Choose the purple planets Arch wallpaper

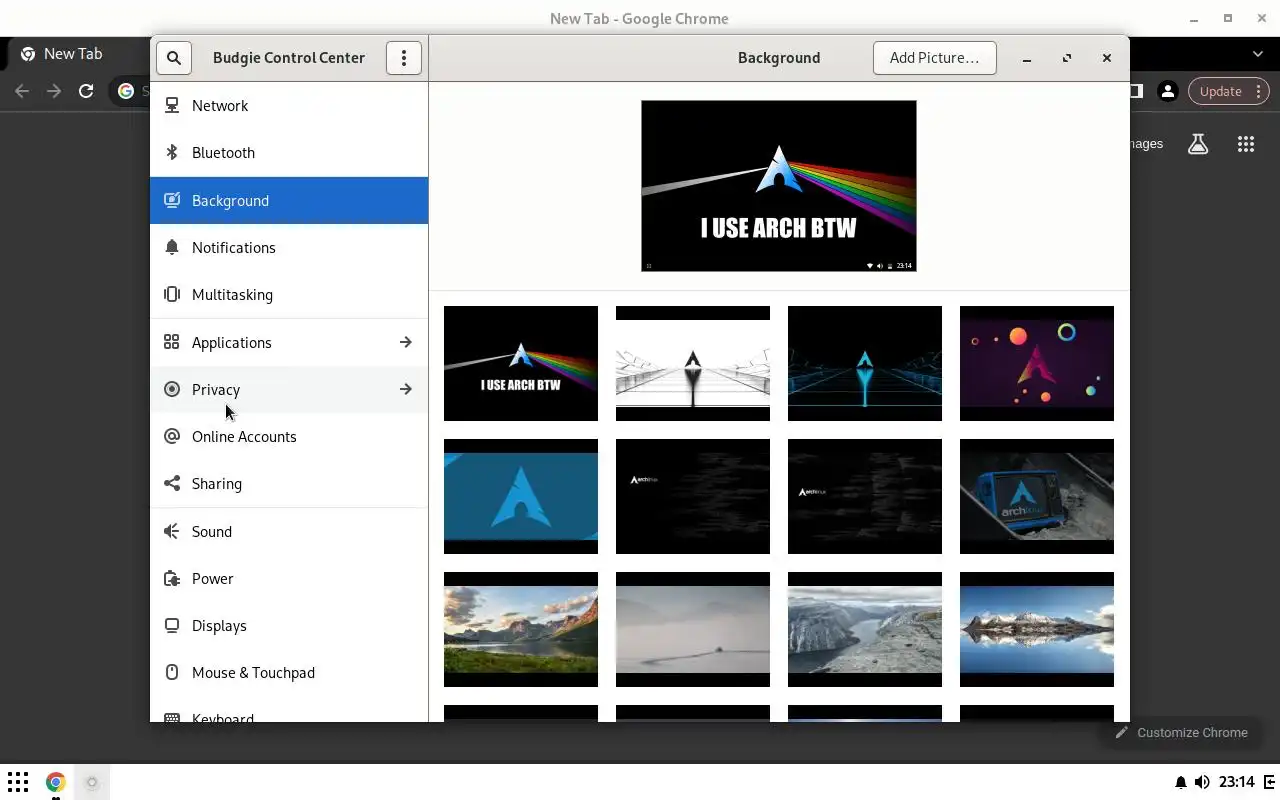tap(1037, 363)
